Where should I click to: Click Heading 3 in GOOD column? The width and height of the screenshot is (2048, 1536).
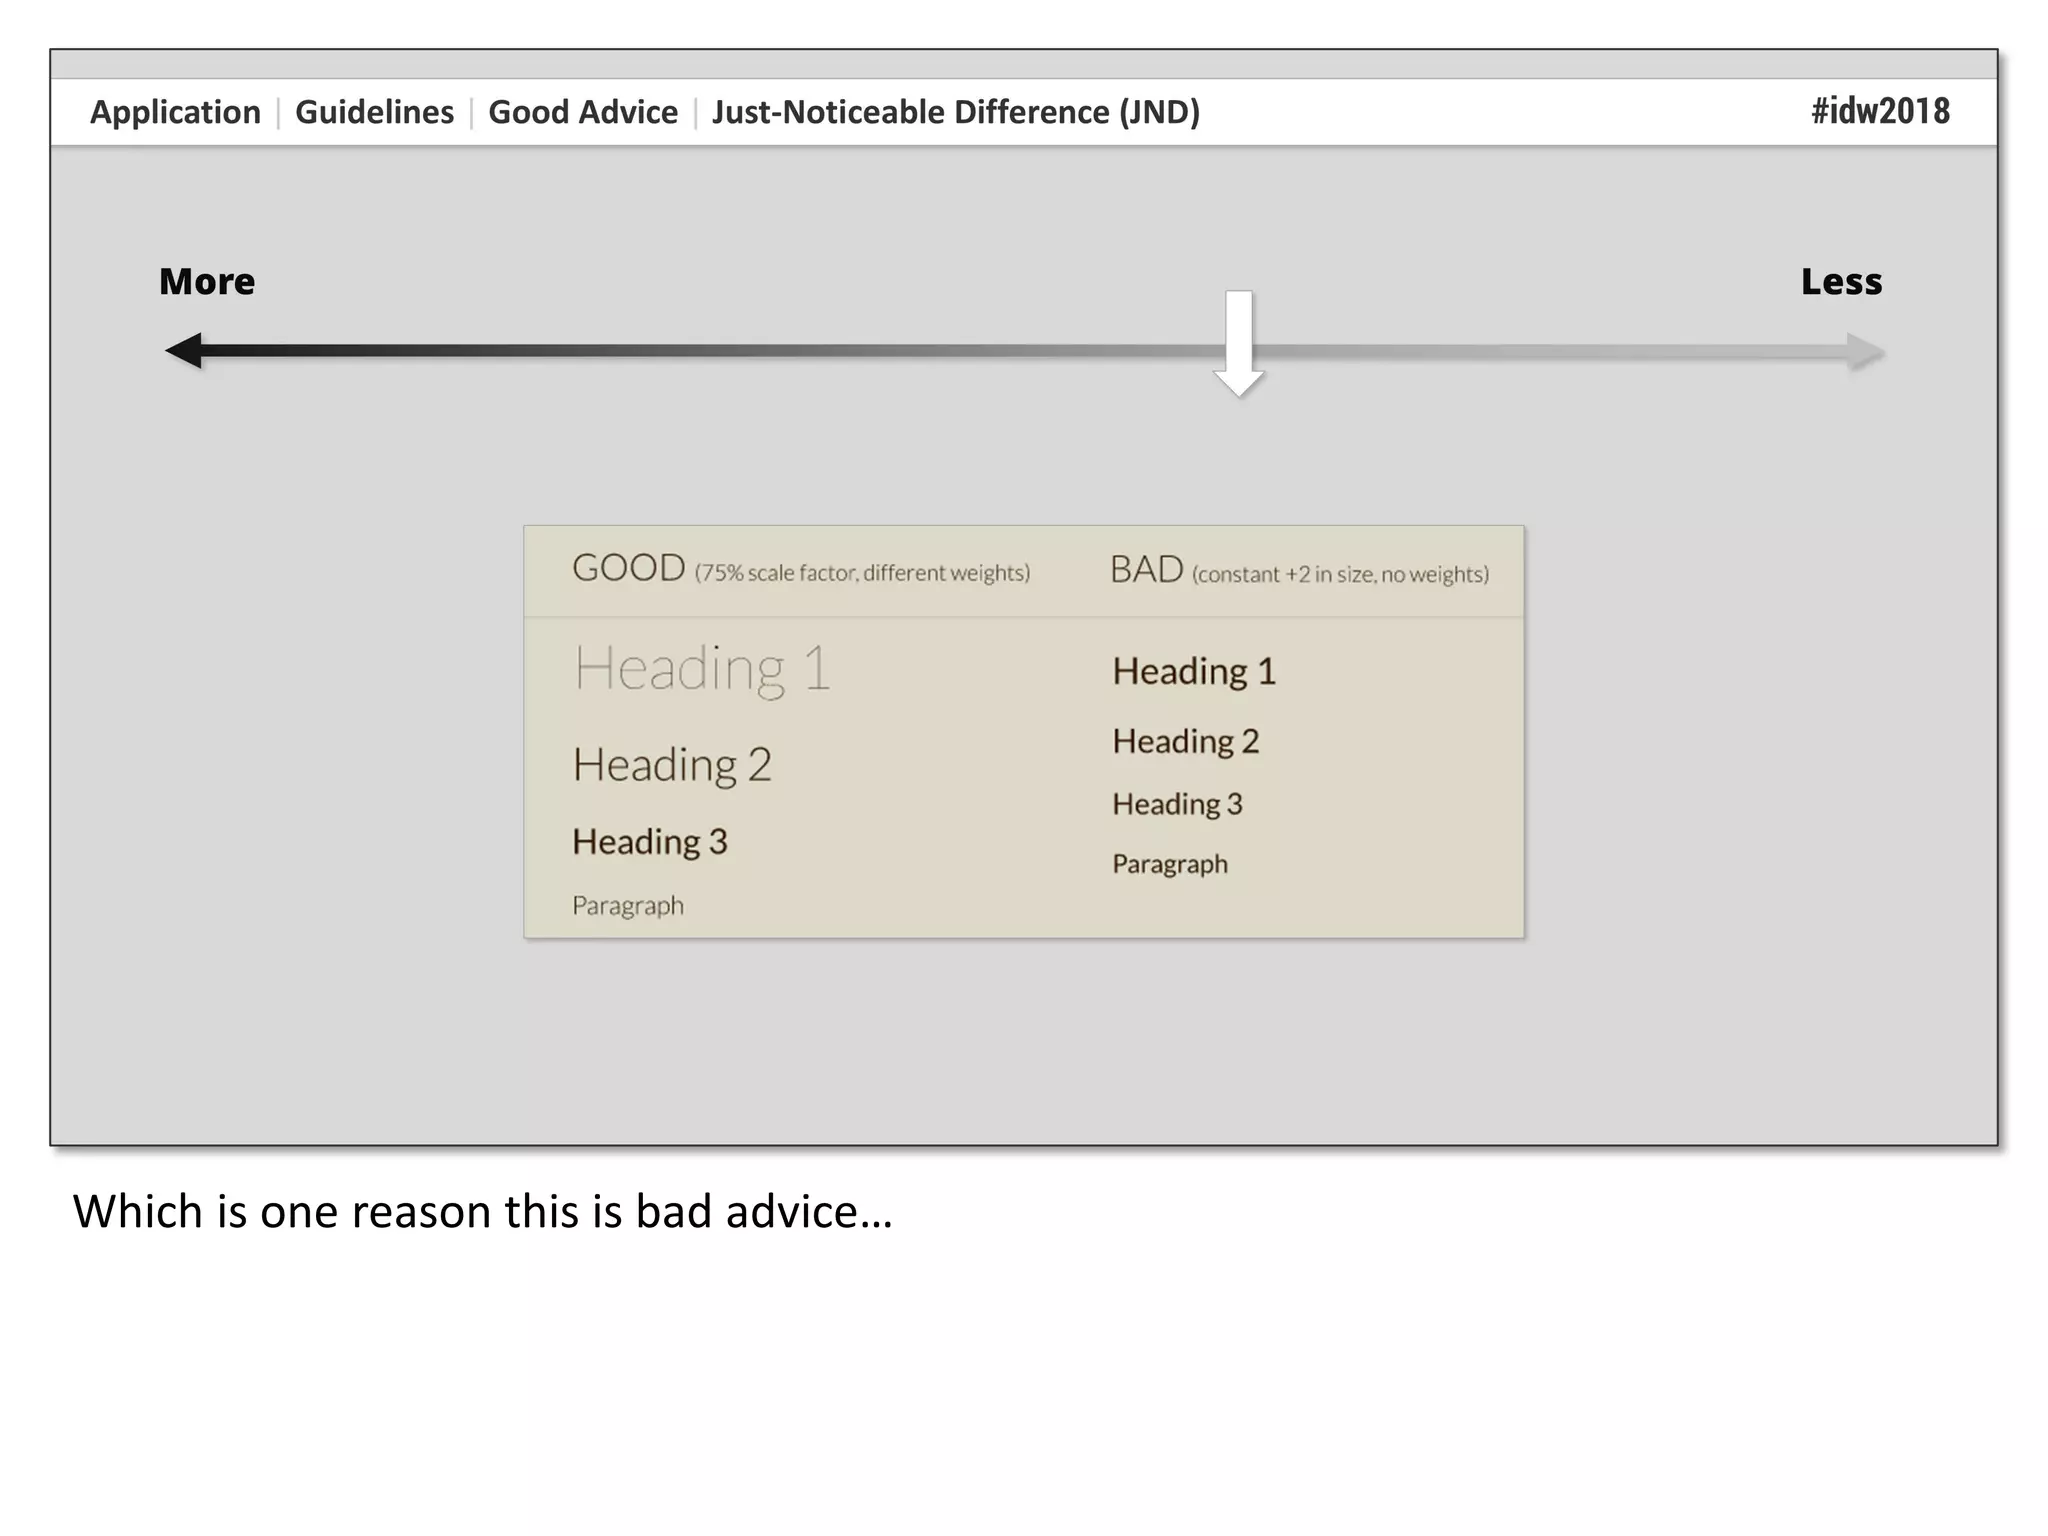(x=650, y=842)
